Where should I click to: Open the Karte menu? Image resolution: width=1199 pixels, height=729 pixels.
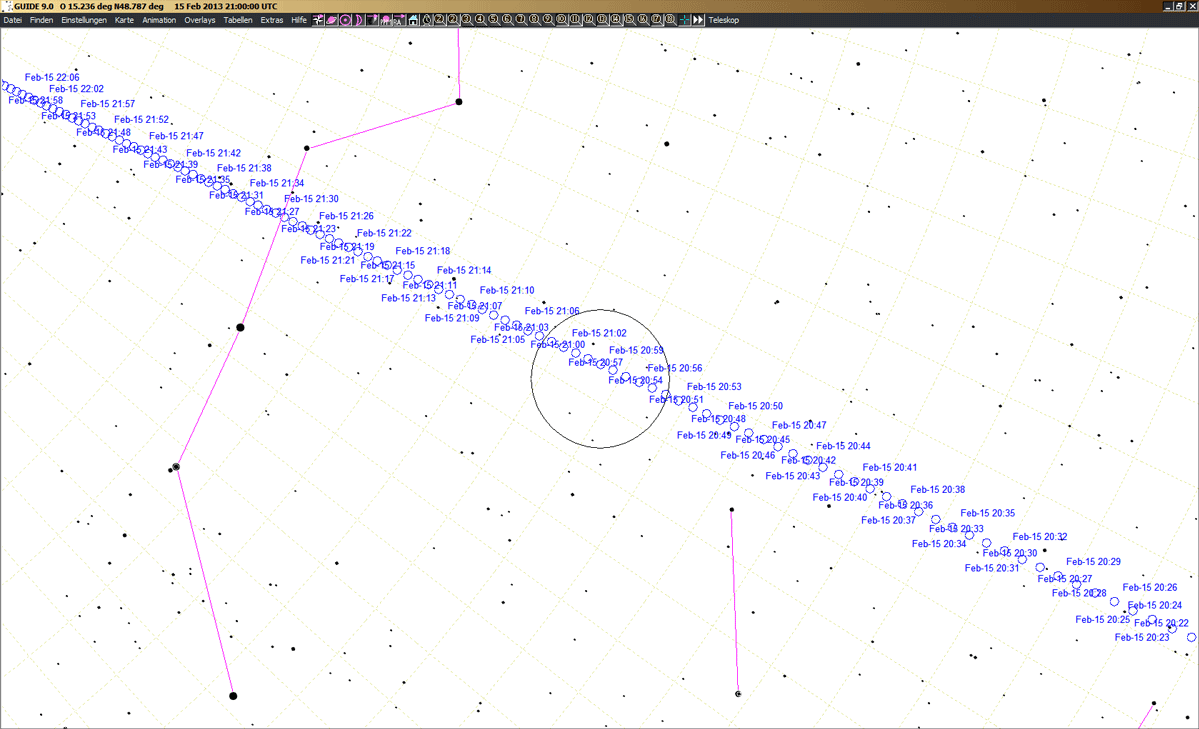pos(124,20)
